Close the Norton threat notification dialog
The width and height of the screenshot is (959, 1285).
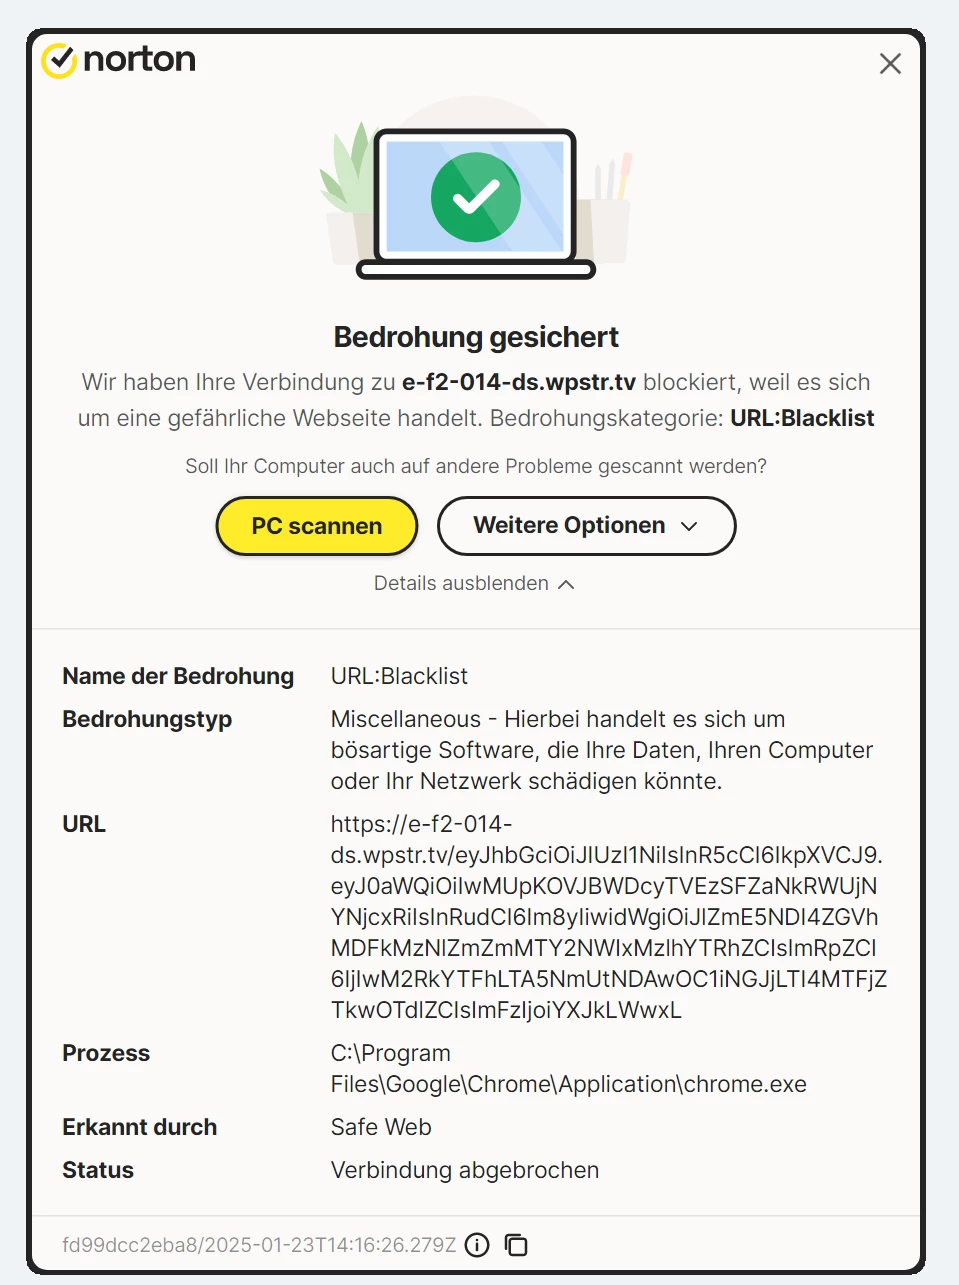[890, 64]
